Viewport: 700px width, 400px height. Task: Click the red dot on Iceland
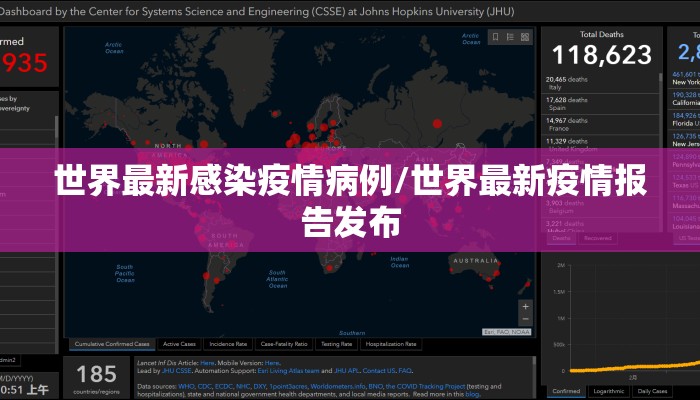click(x=275, y=113)
